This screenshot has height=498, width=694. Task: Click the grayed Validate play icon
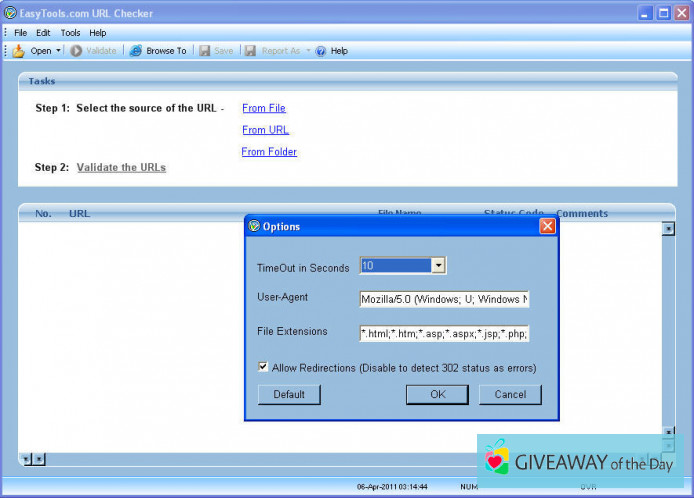pos(76,51)
